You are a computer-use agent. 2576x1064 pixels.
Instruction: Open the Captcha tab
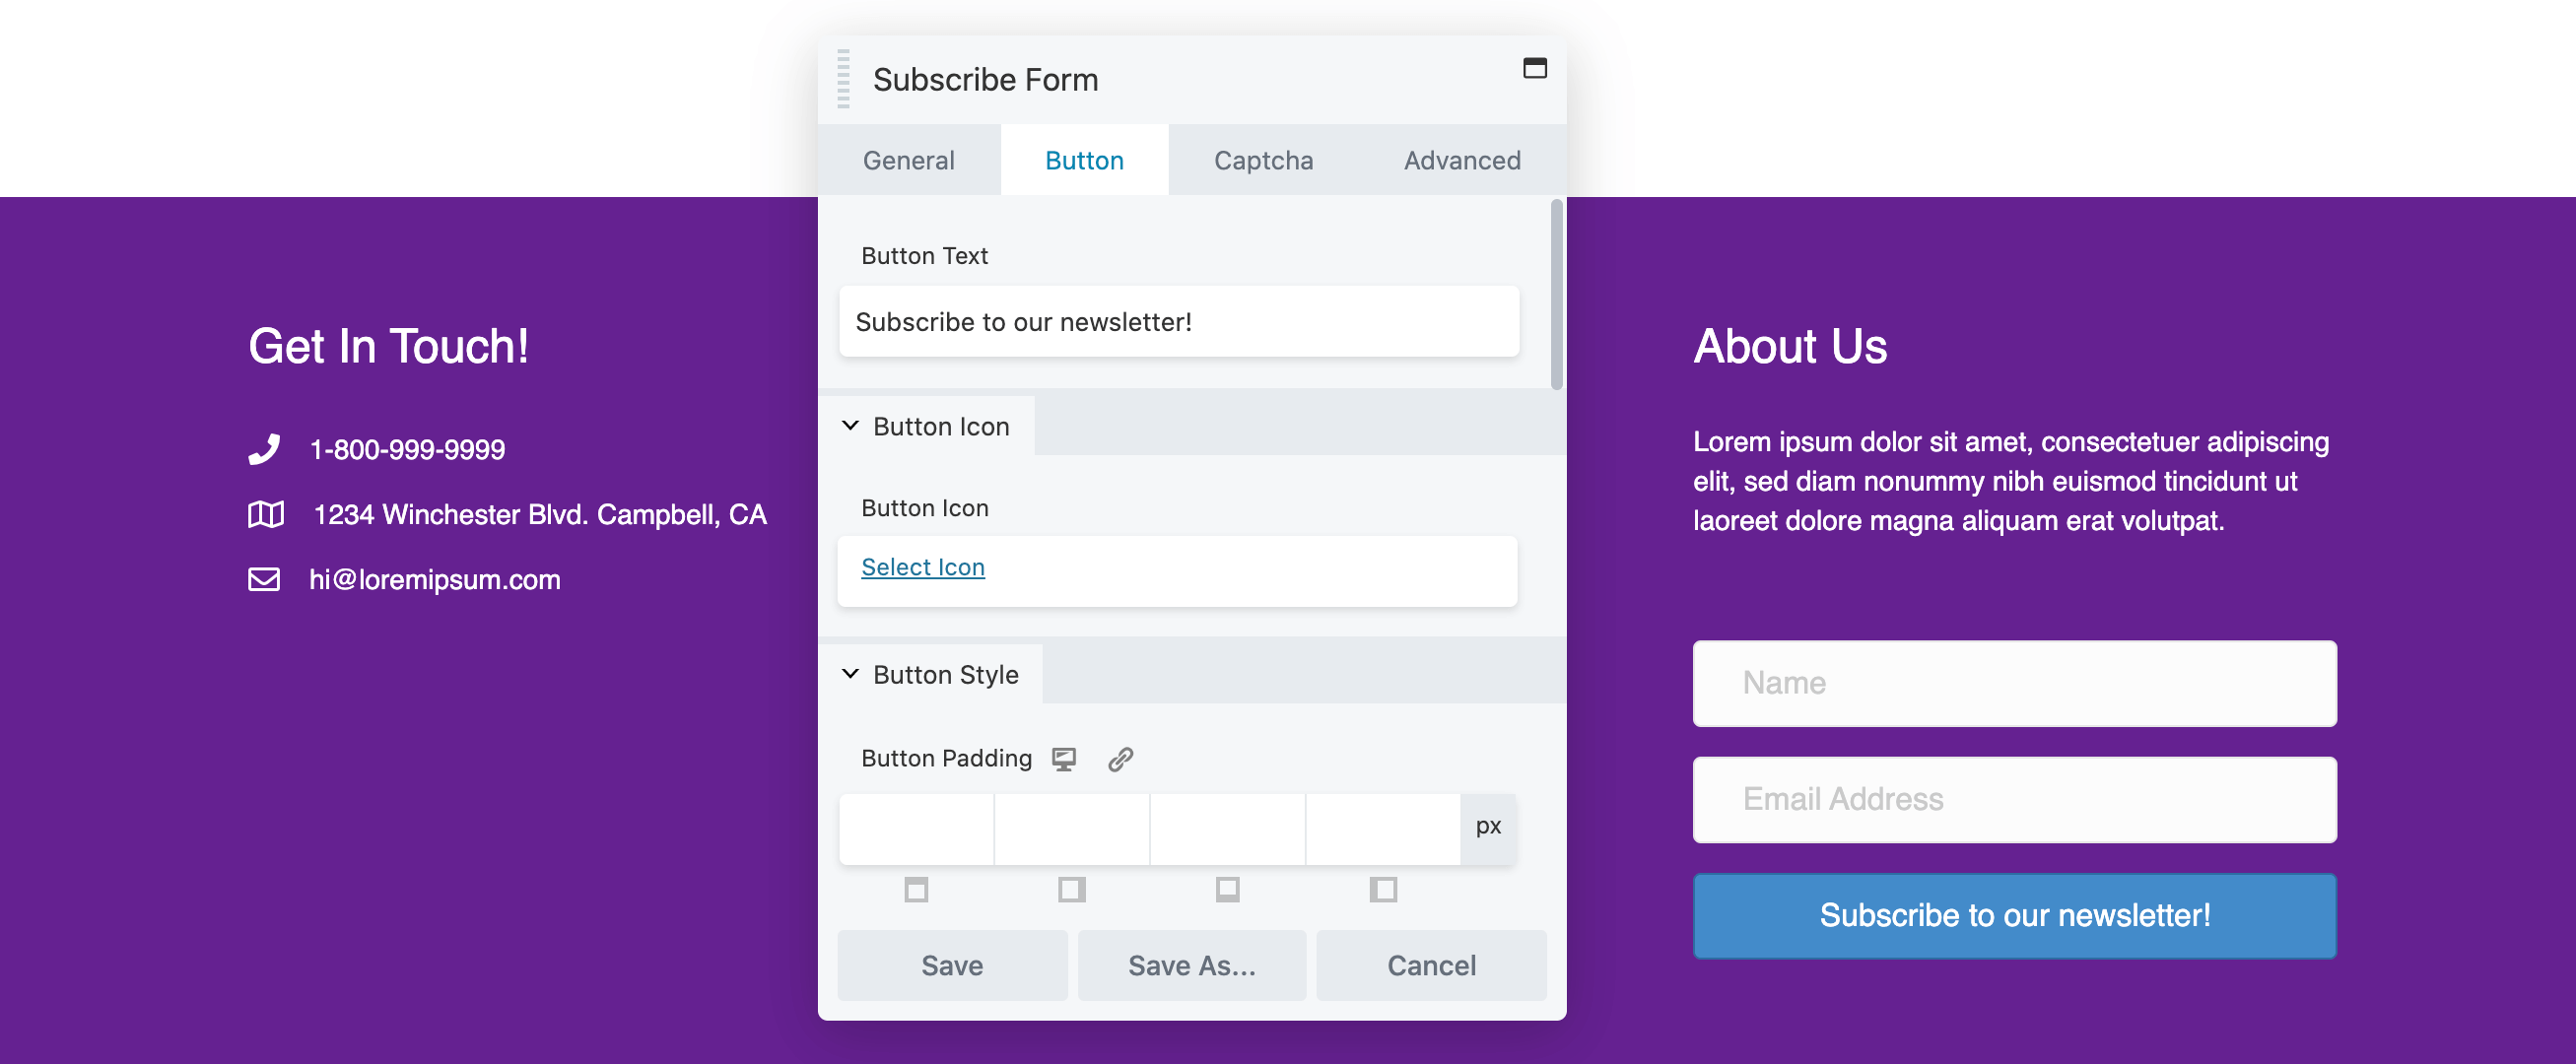[x=1263, y=160]
